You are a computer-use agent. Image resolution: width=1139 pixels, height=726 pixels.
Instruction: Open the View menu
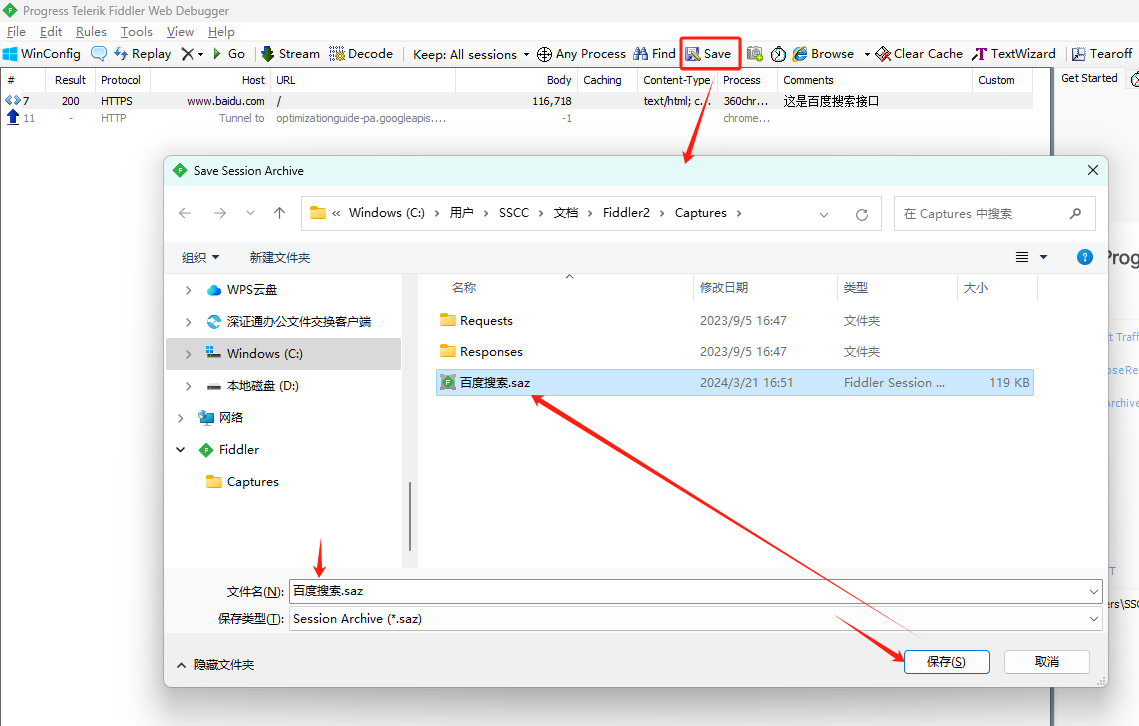click(180, 32)
